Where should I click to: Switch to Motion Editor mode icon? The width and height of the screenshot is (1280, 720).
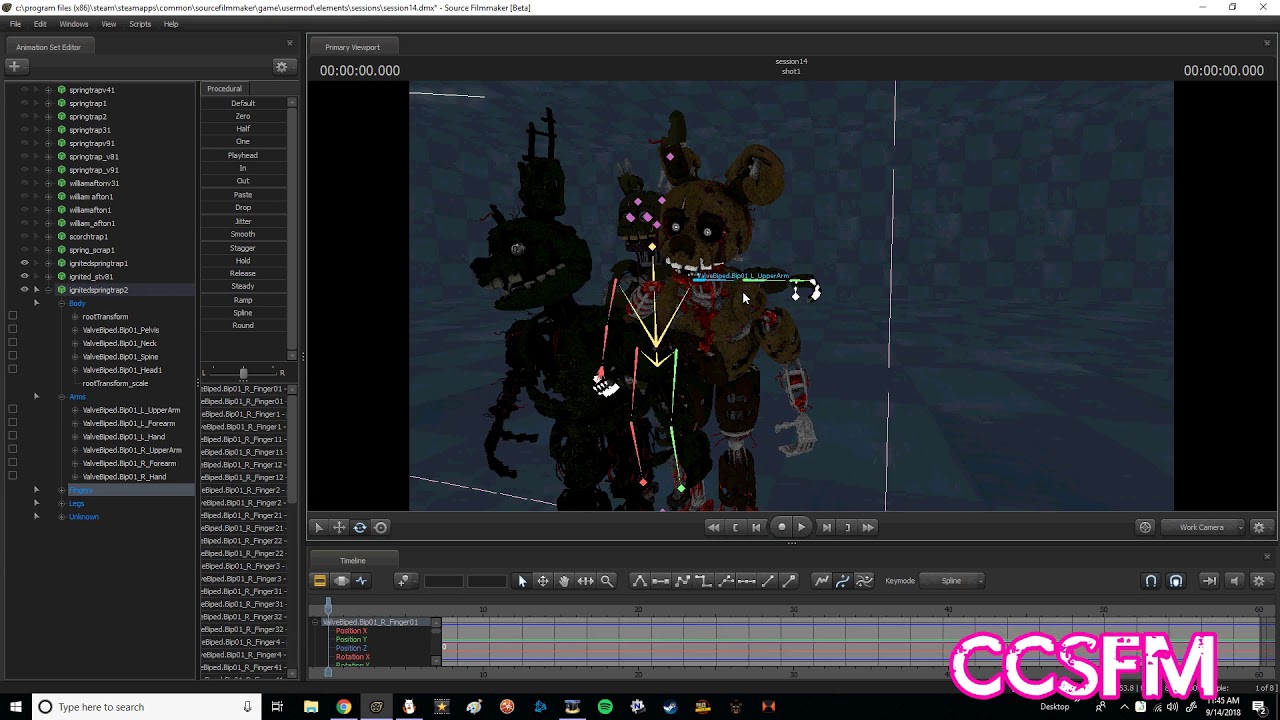[x=341, y=580]
